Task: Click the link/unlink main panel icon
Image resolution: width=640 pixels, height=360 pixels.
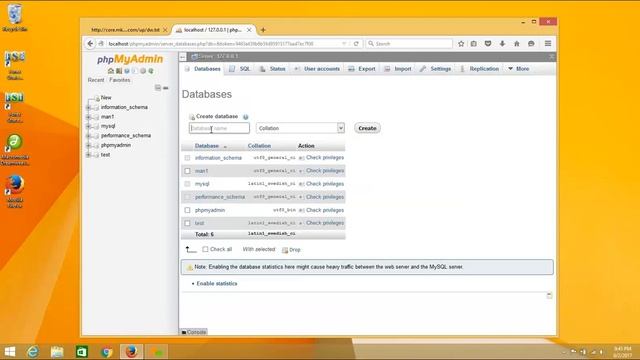Action: tap(166, 88)
